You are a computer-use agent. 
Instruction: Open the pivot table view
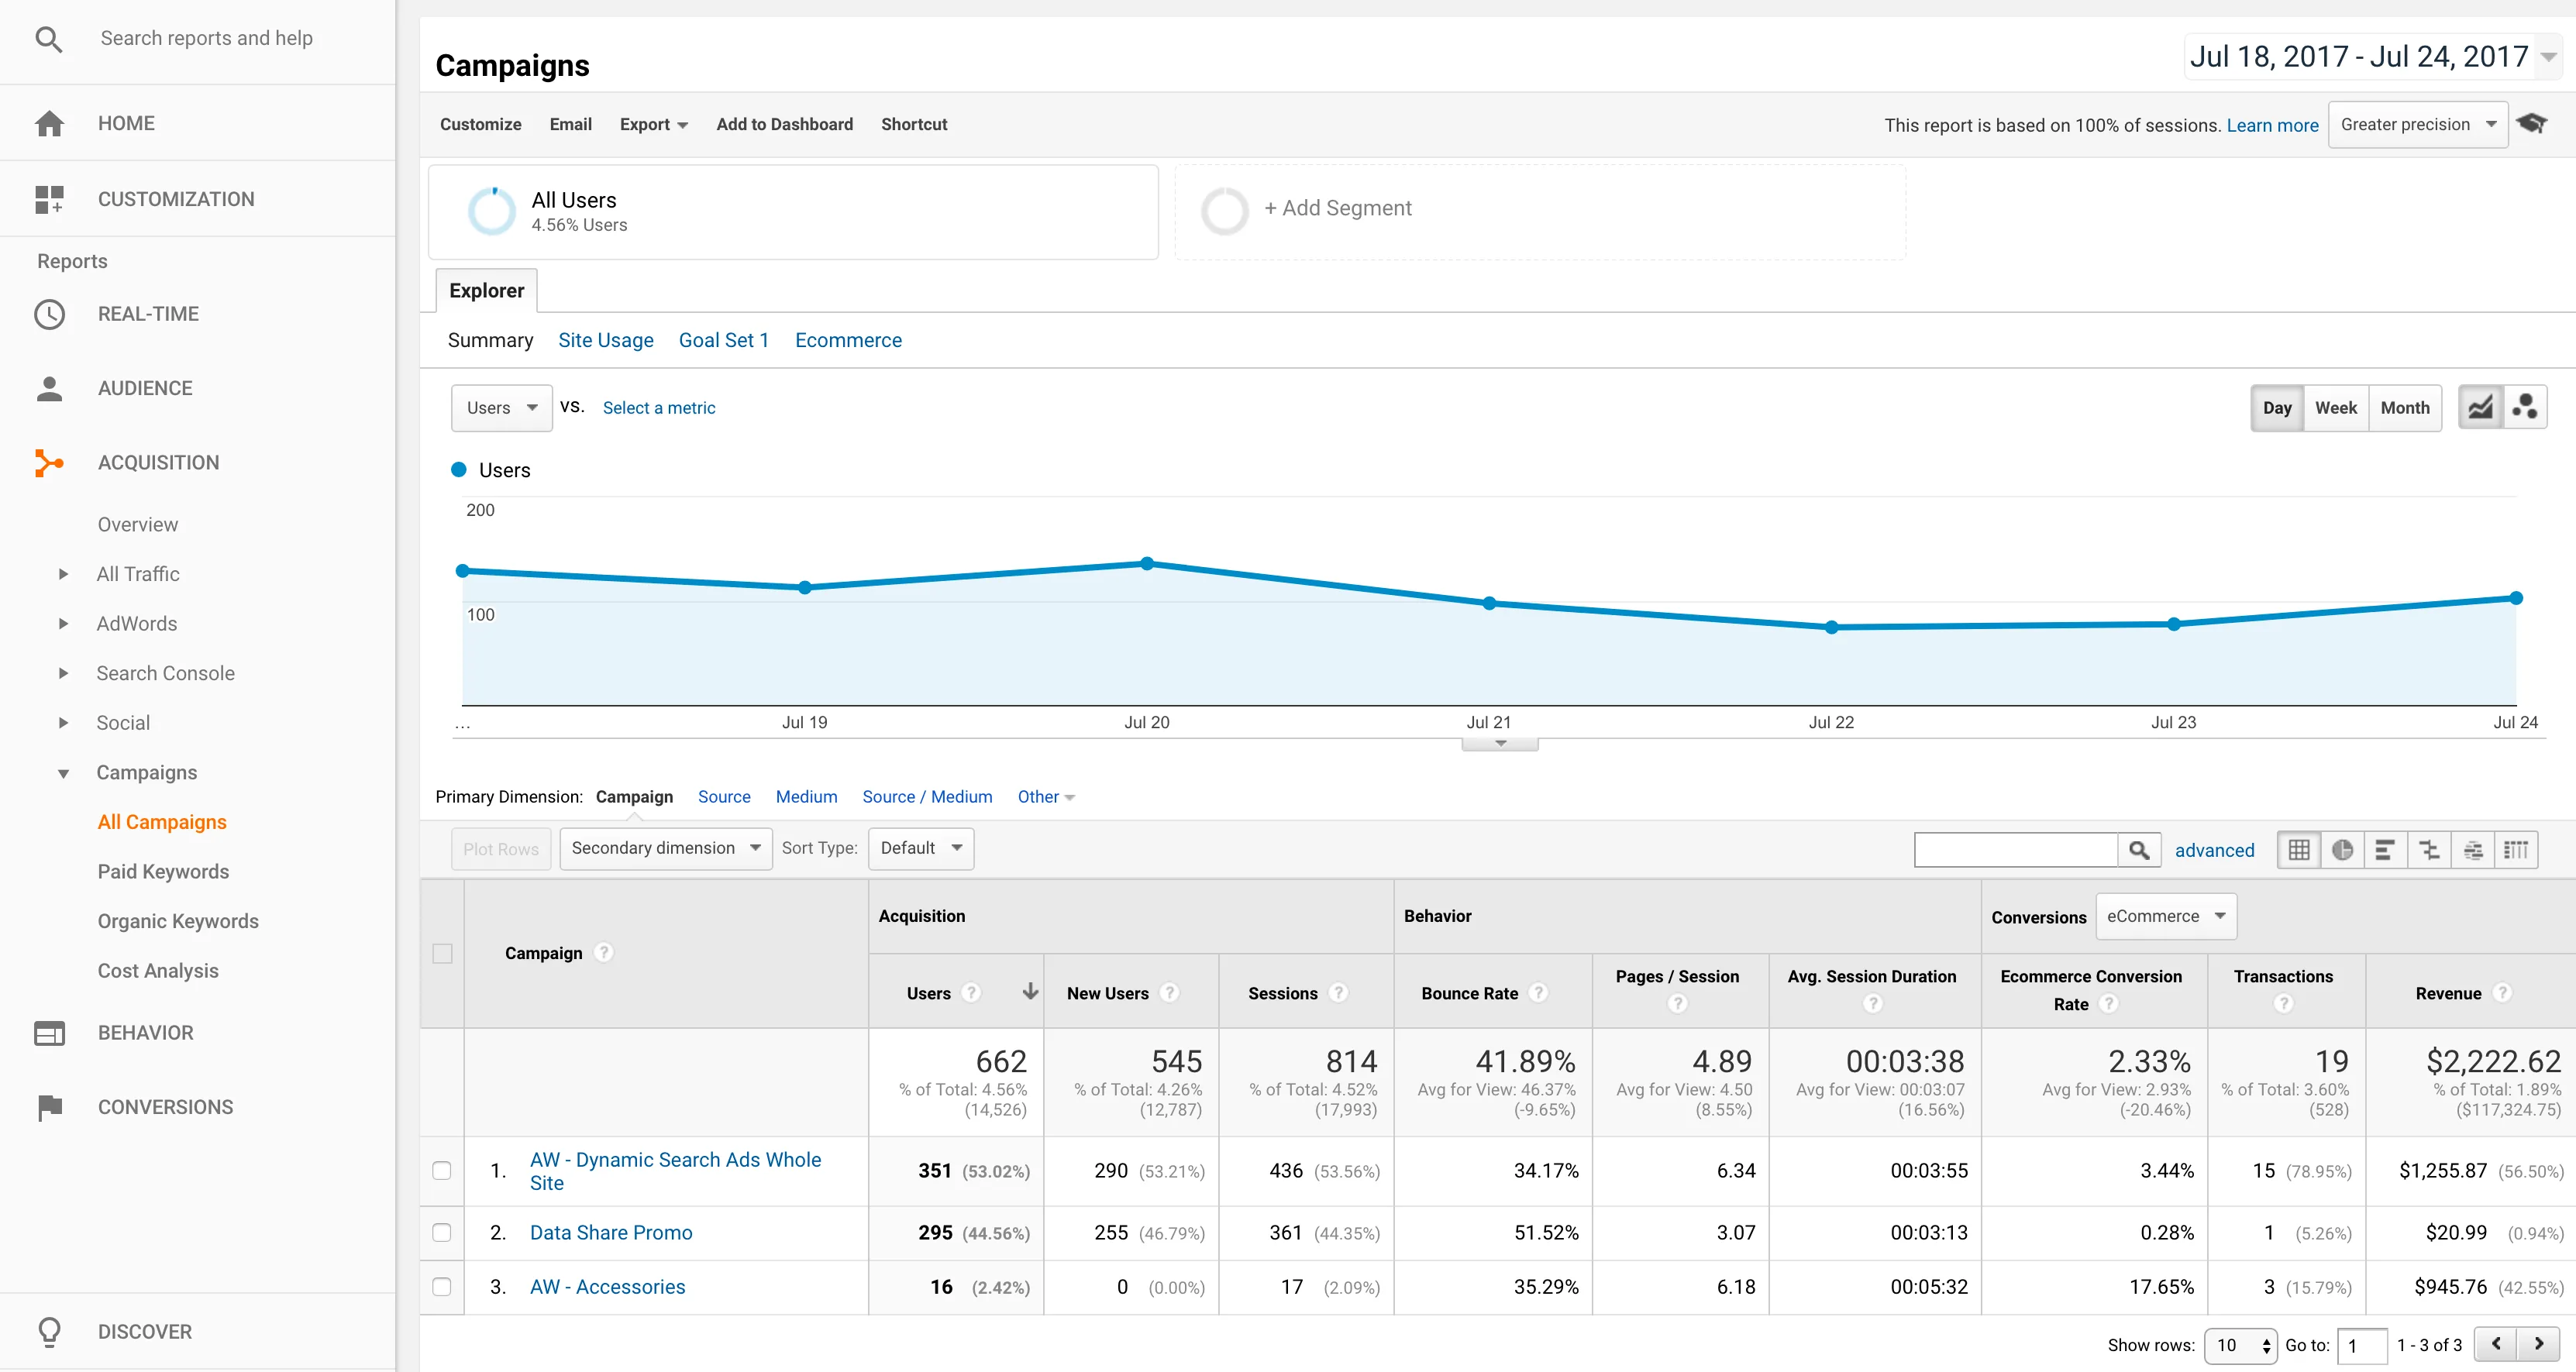point(2519,849)
